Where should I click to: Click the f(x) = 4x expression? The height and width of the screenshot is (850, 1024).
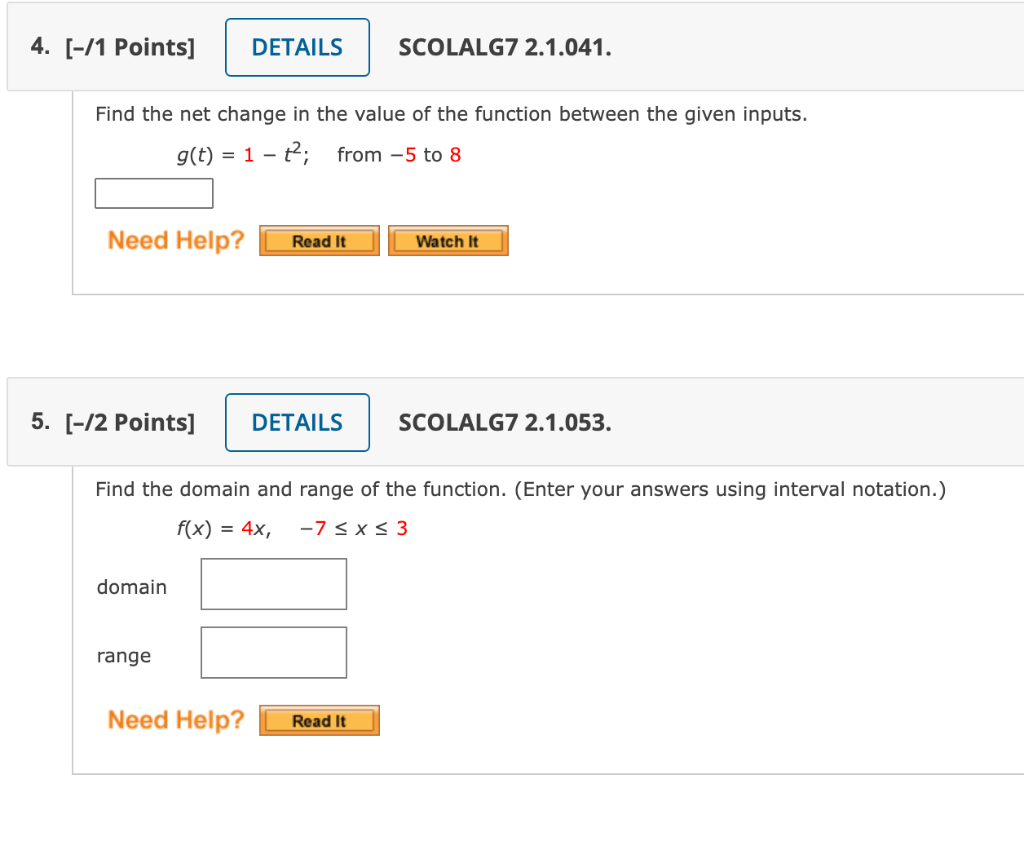[220, 528]
